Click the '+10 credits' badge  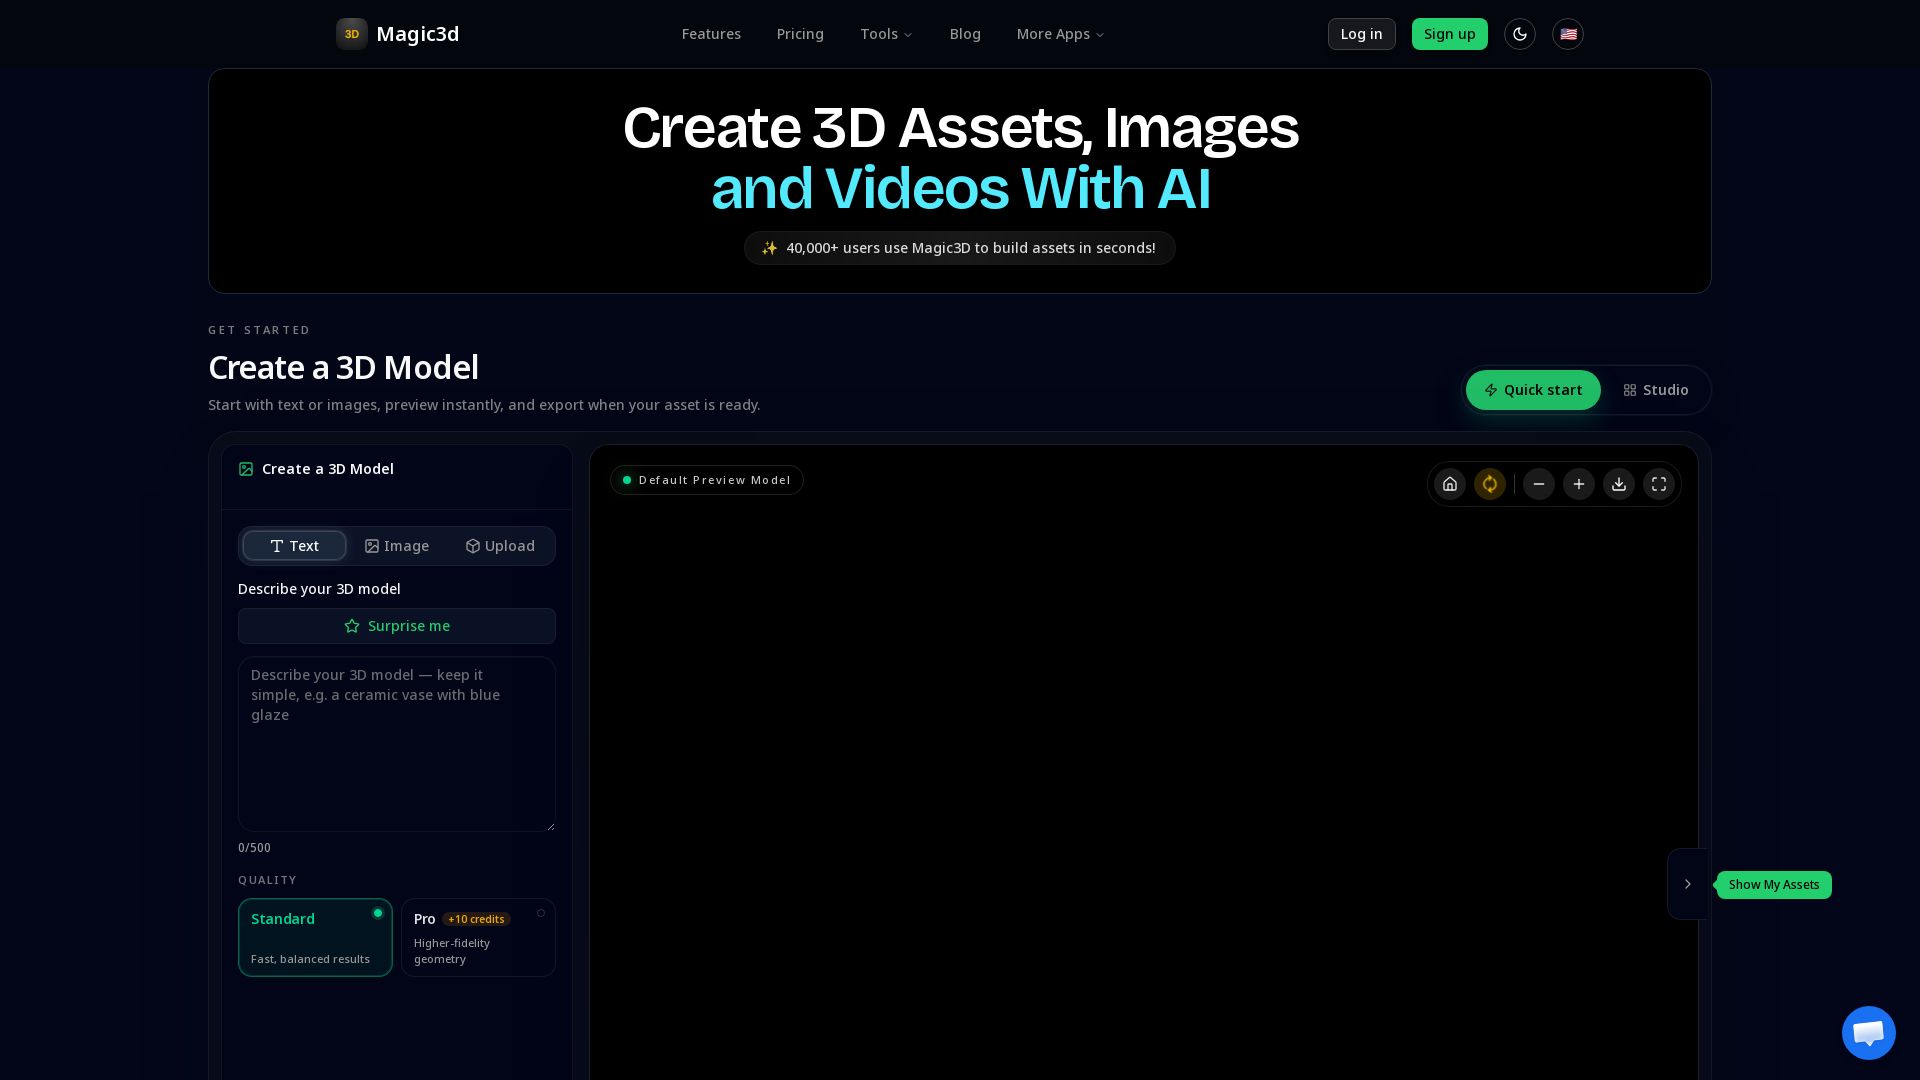(x=476, y=919)
